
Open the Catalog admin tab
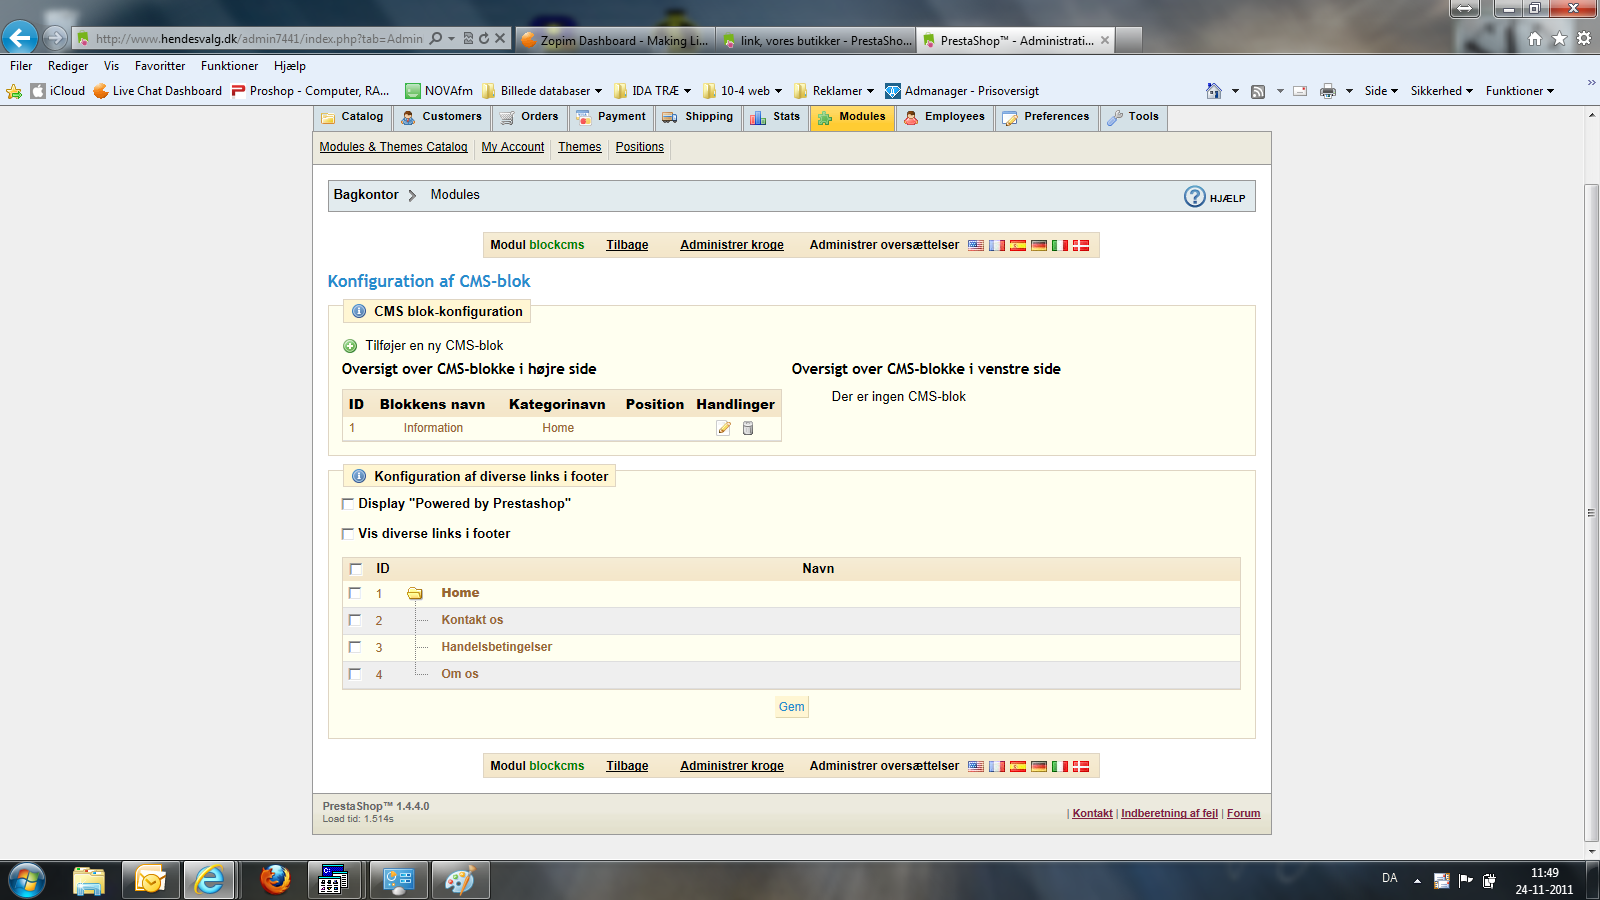click(x=352, y=117)
